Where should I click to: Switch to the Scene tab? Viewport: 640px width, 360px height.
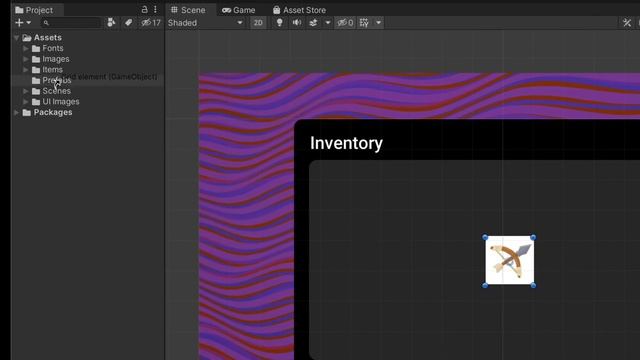tap(188, 10)
